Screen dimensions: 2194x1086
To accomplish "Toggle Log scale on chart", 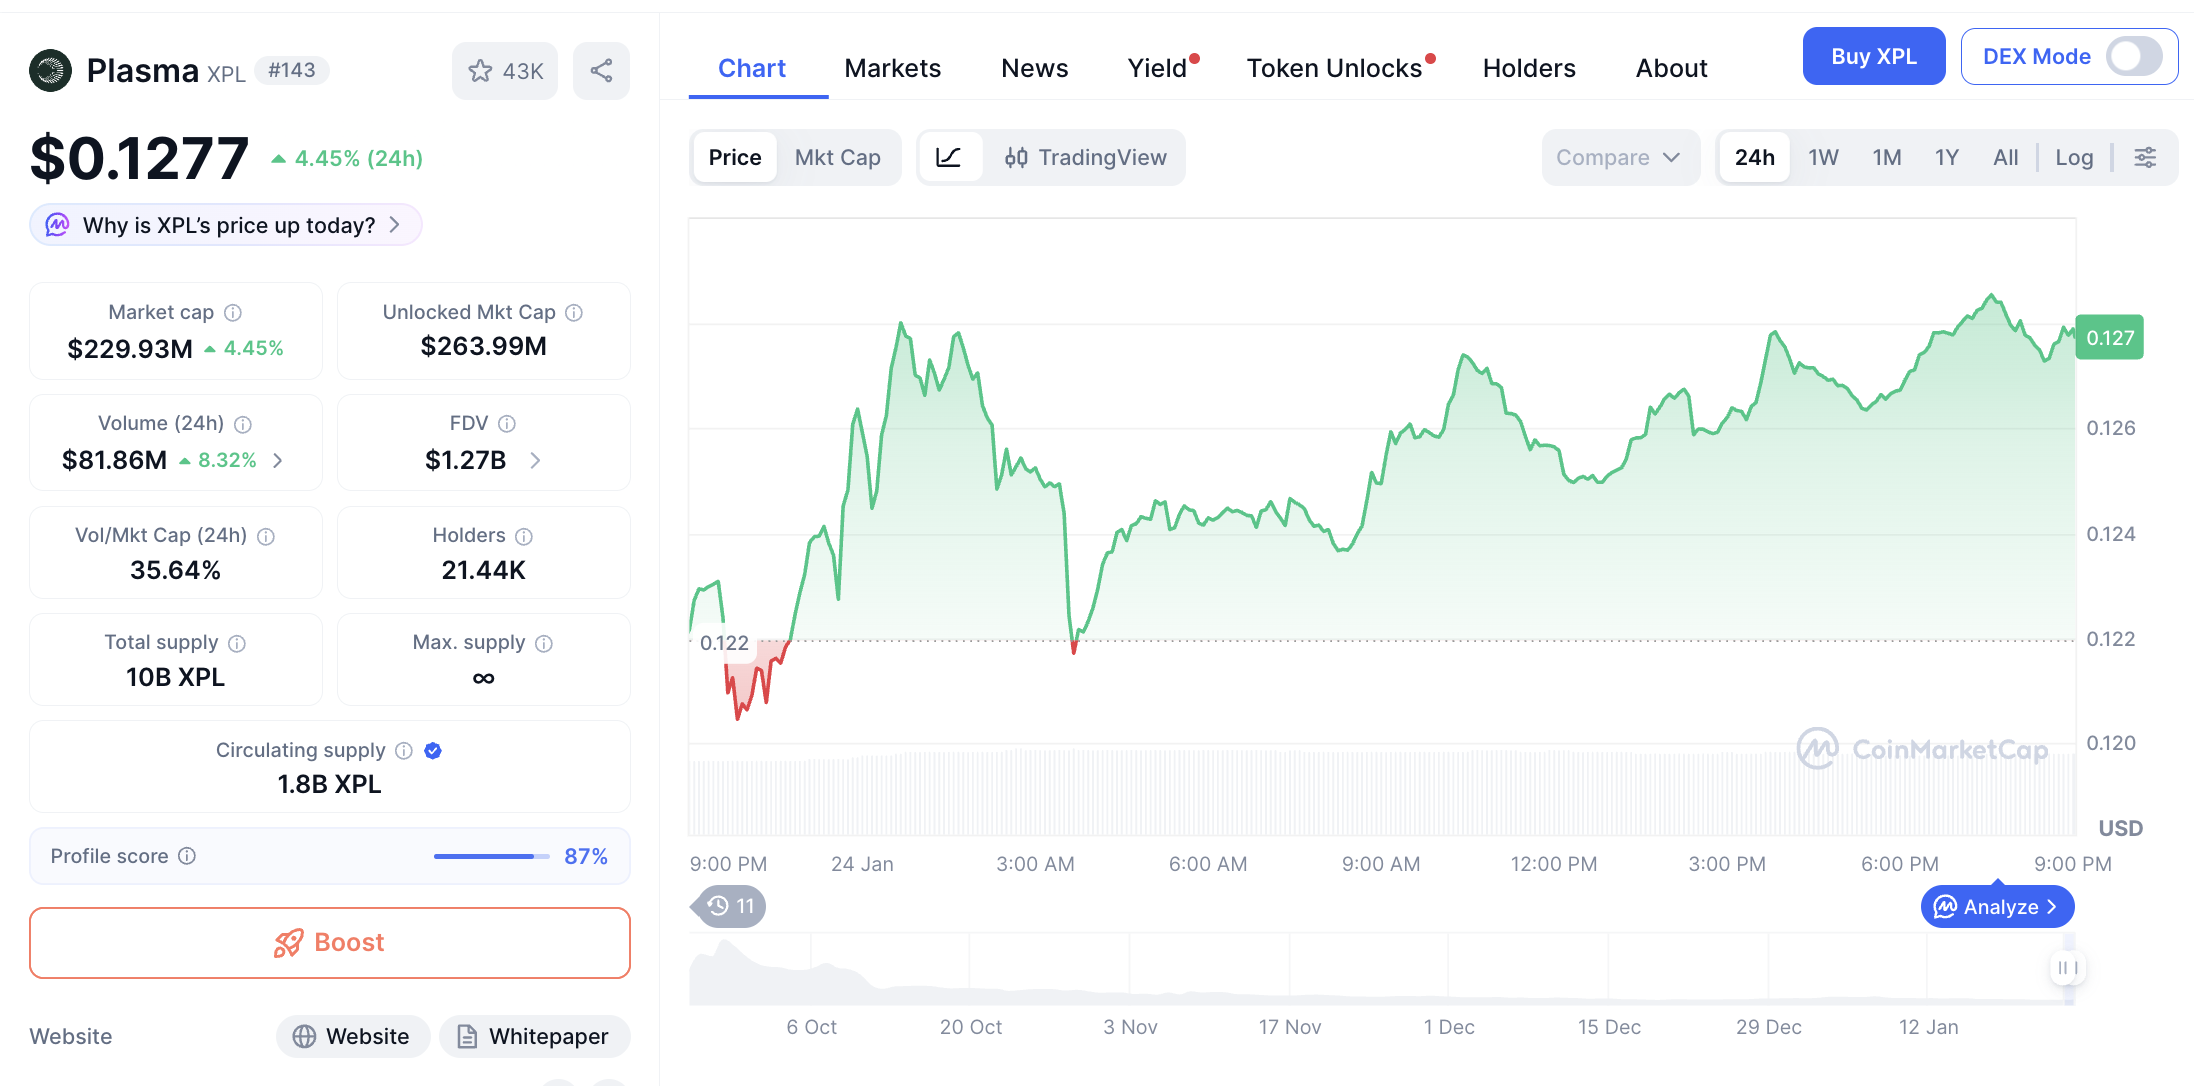I will (2074, 157).
